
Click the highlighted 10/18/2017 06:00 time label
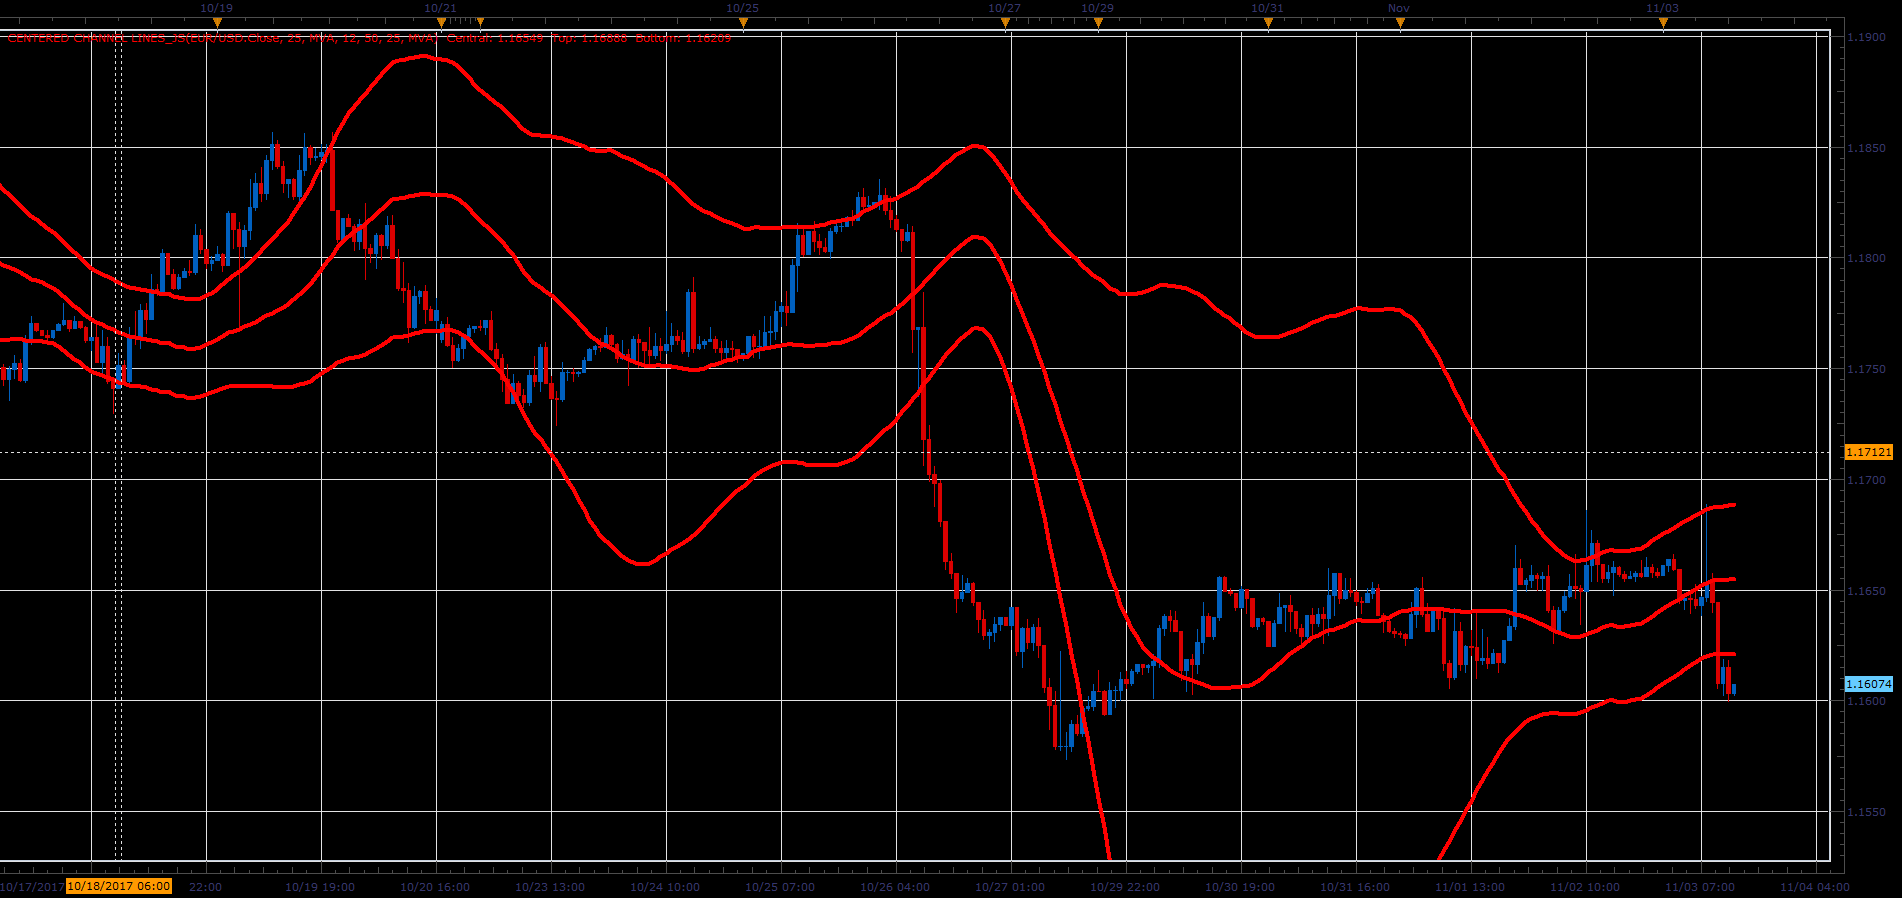click(x=119, y=886)
